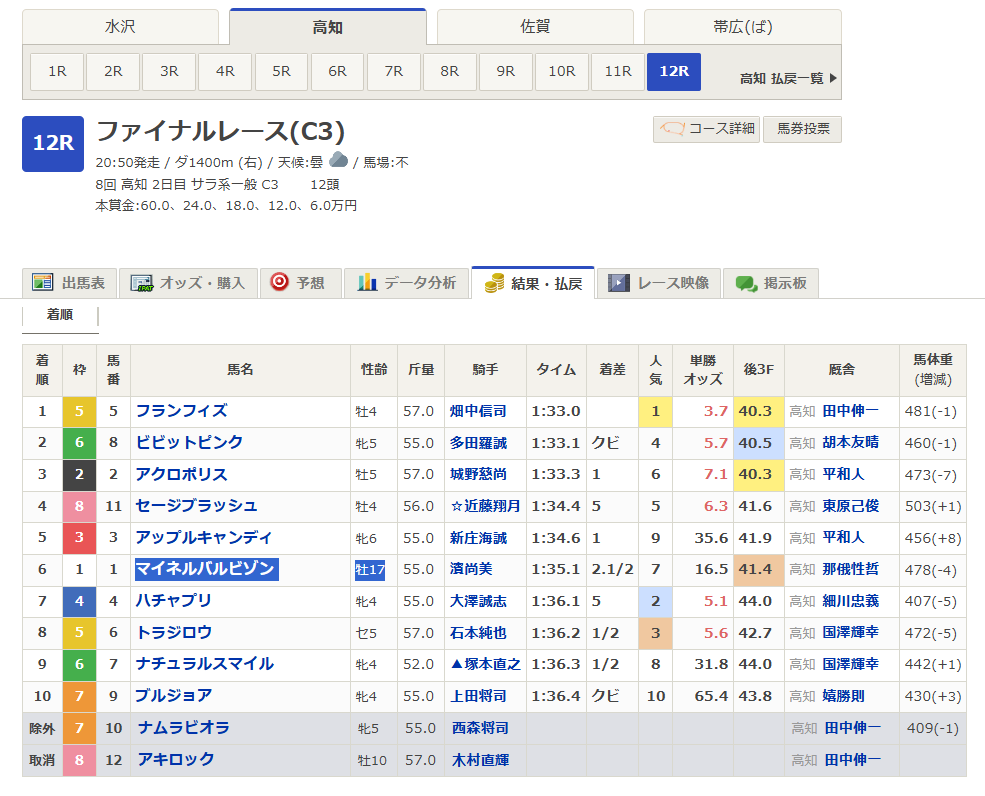This screenshot has width=985, height=796.
Task: Open horse トラジロウ page
Action: pos(174,633)
